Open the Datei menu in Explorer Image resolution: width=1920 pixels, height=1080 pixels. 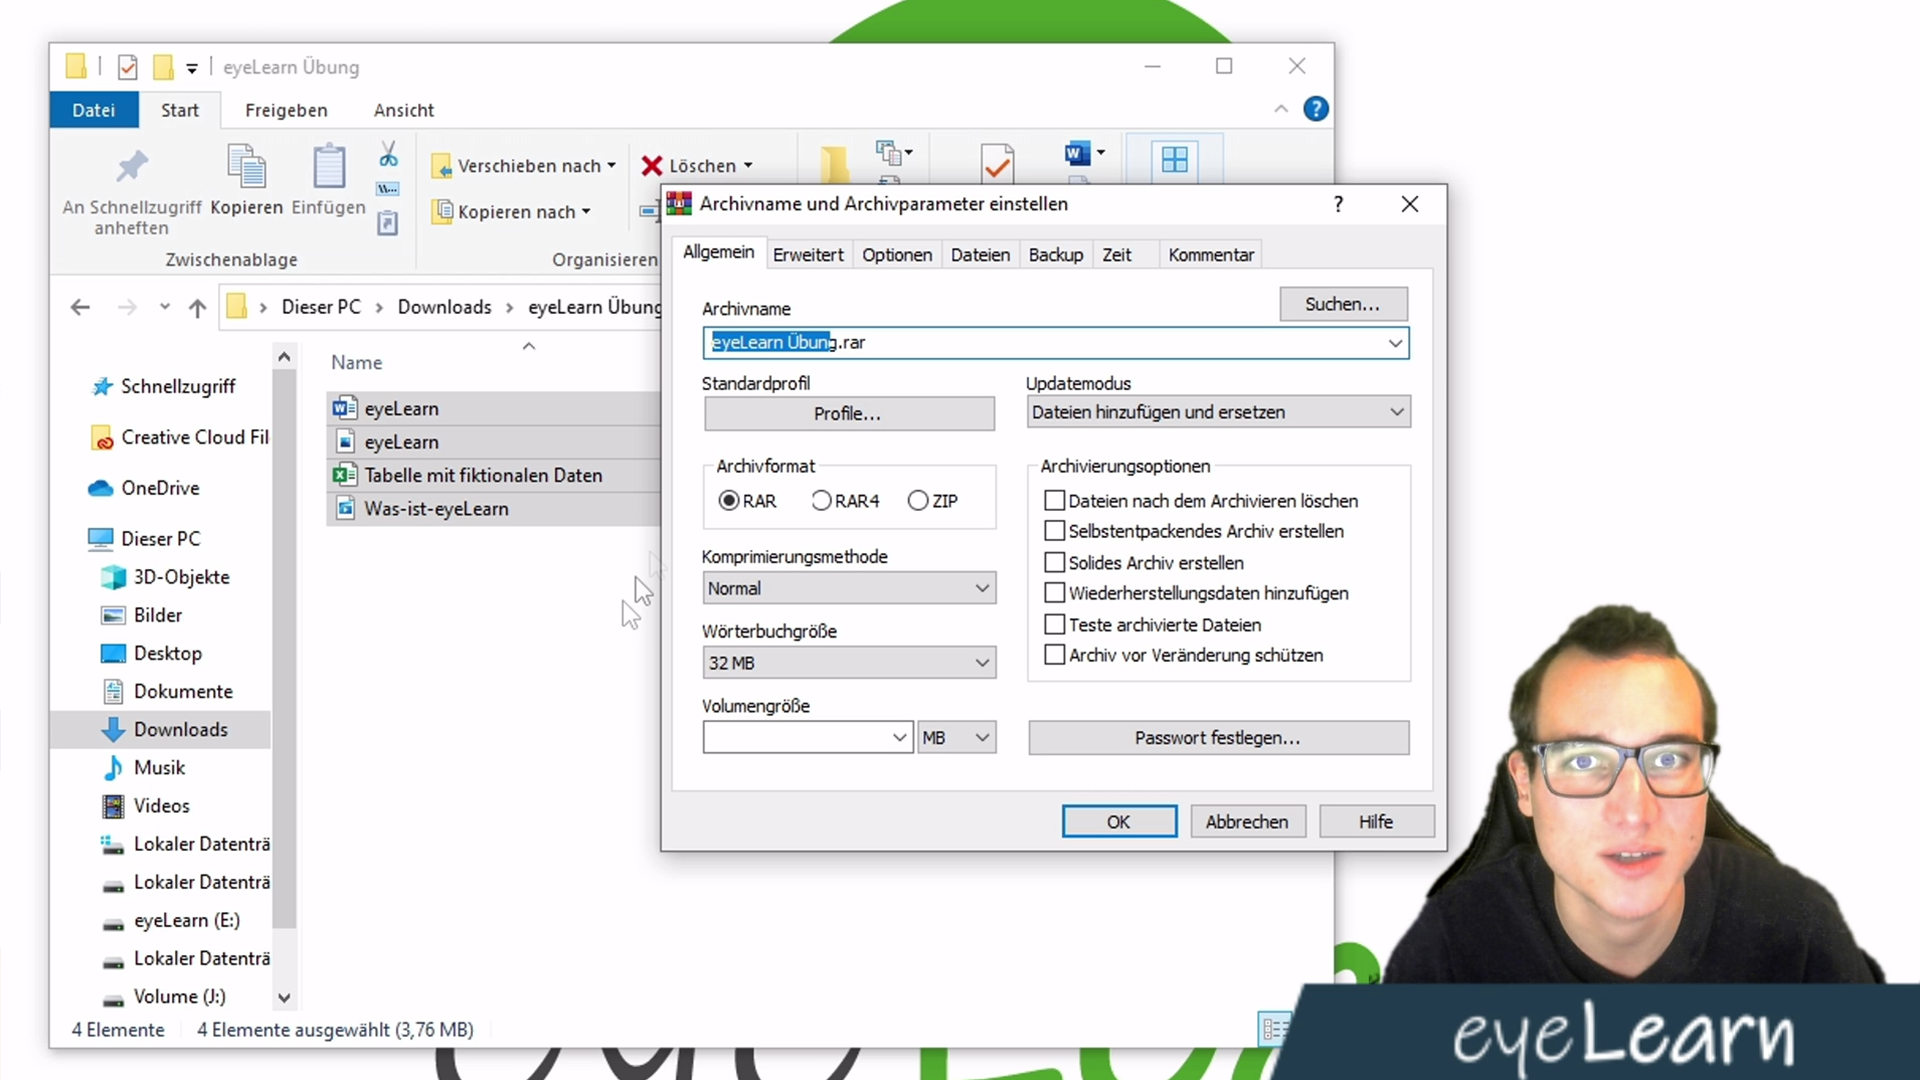94,110
